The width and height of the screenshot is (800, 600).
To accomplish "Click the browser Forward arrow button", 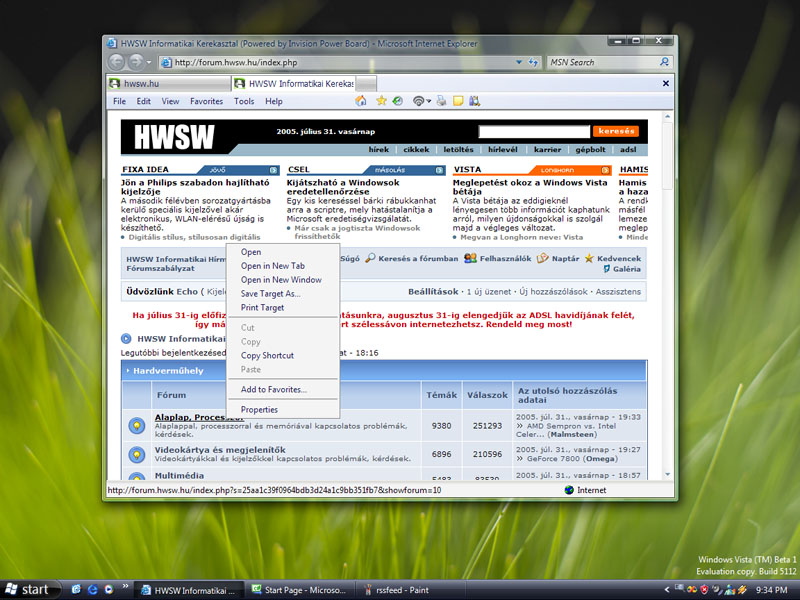I will click(136, 62).
